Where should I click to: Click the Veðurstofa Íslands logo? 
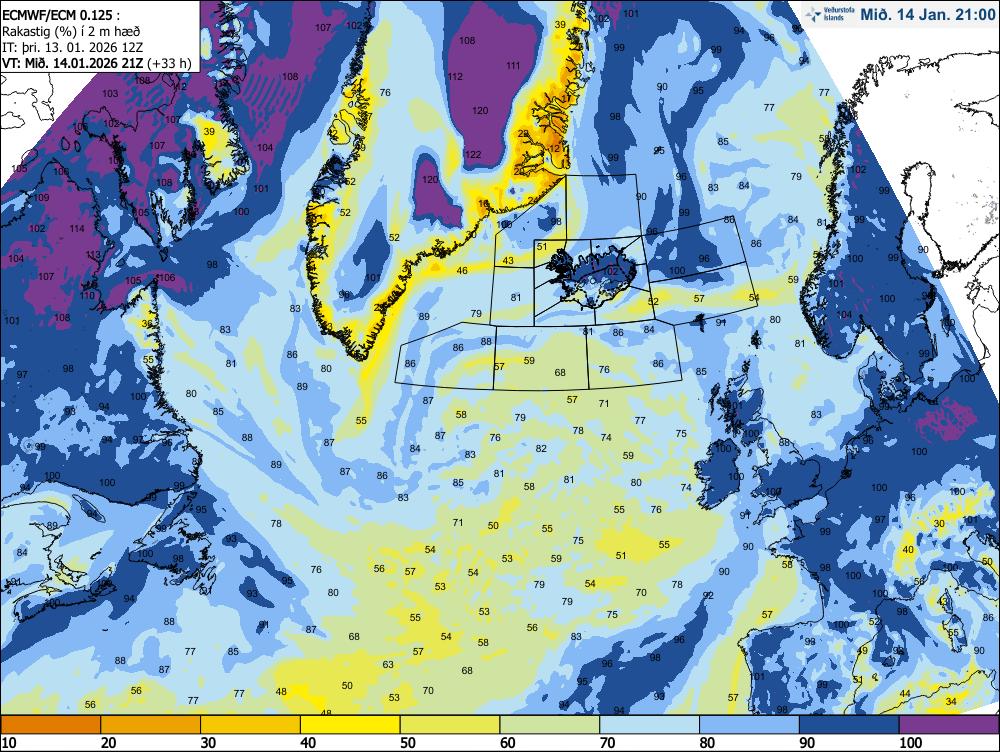pos(830,14)
